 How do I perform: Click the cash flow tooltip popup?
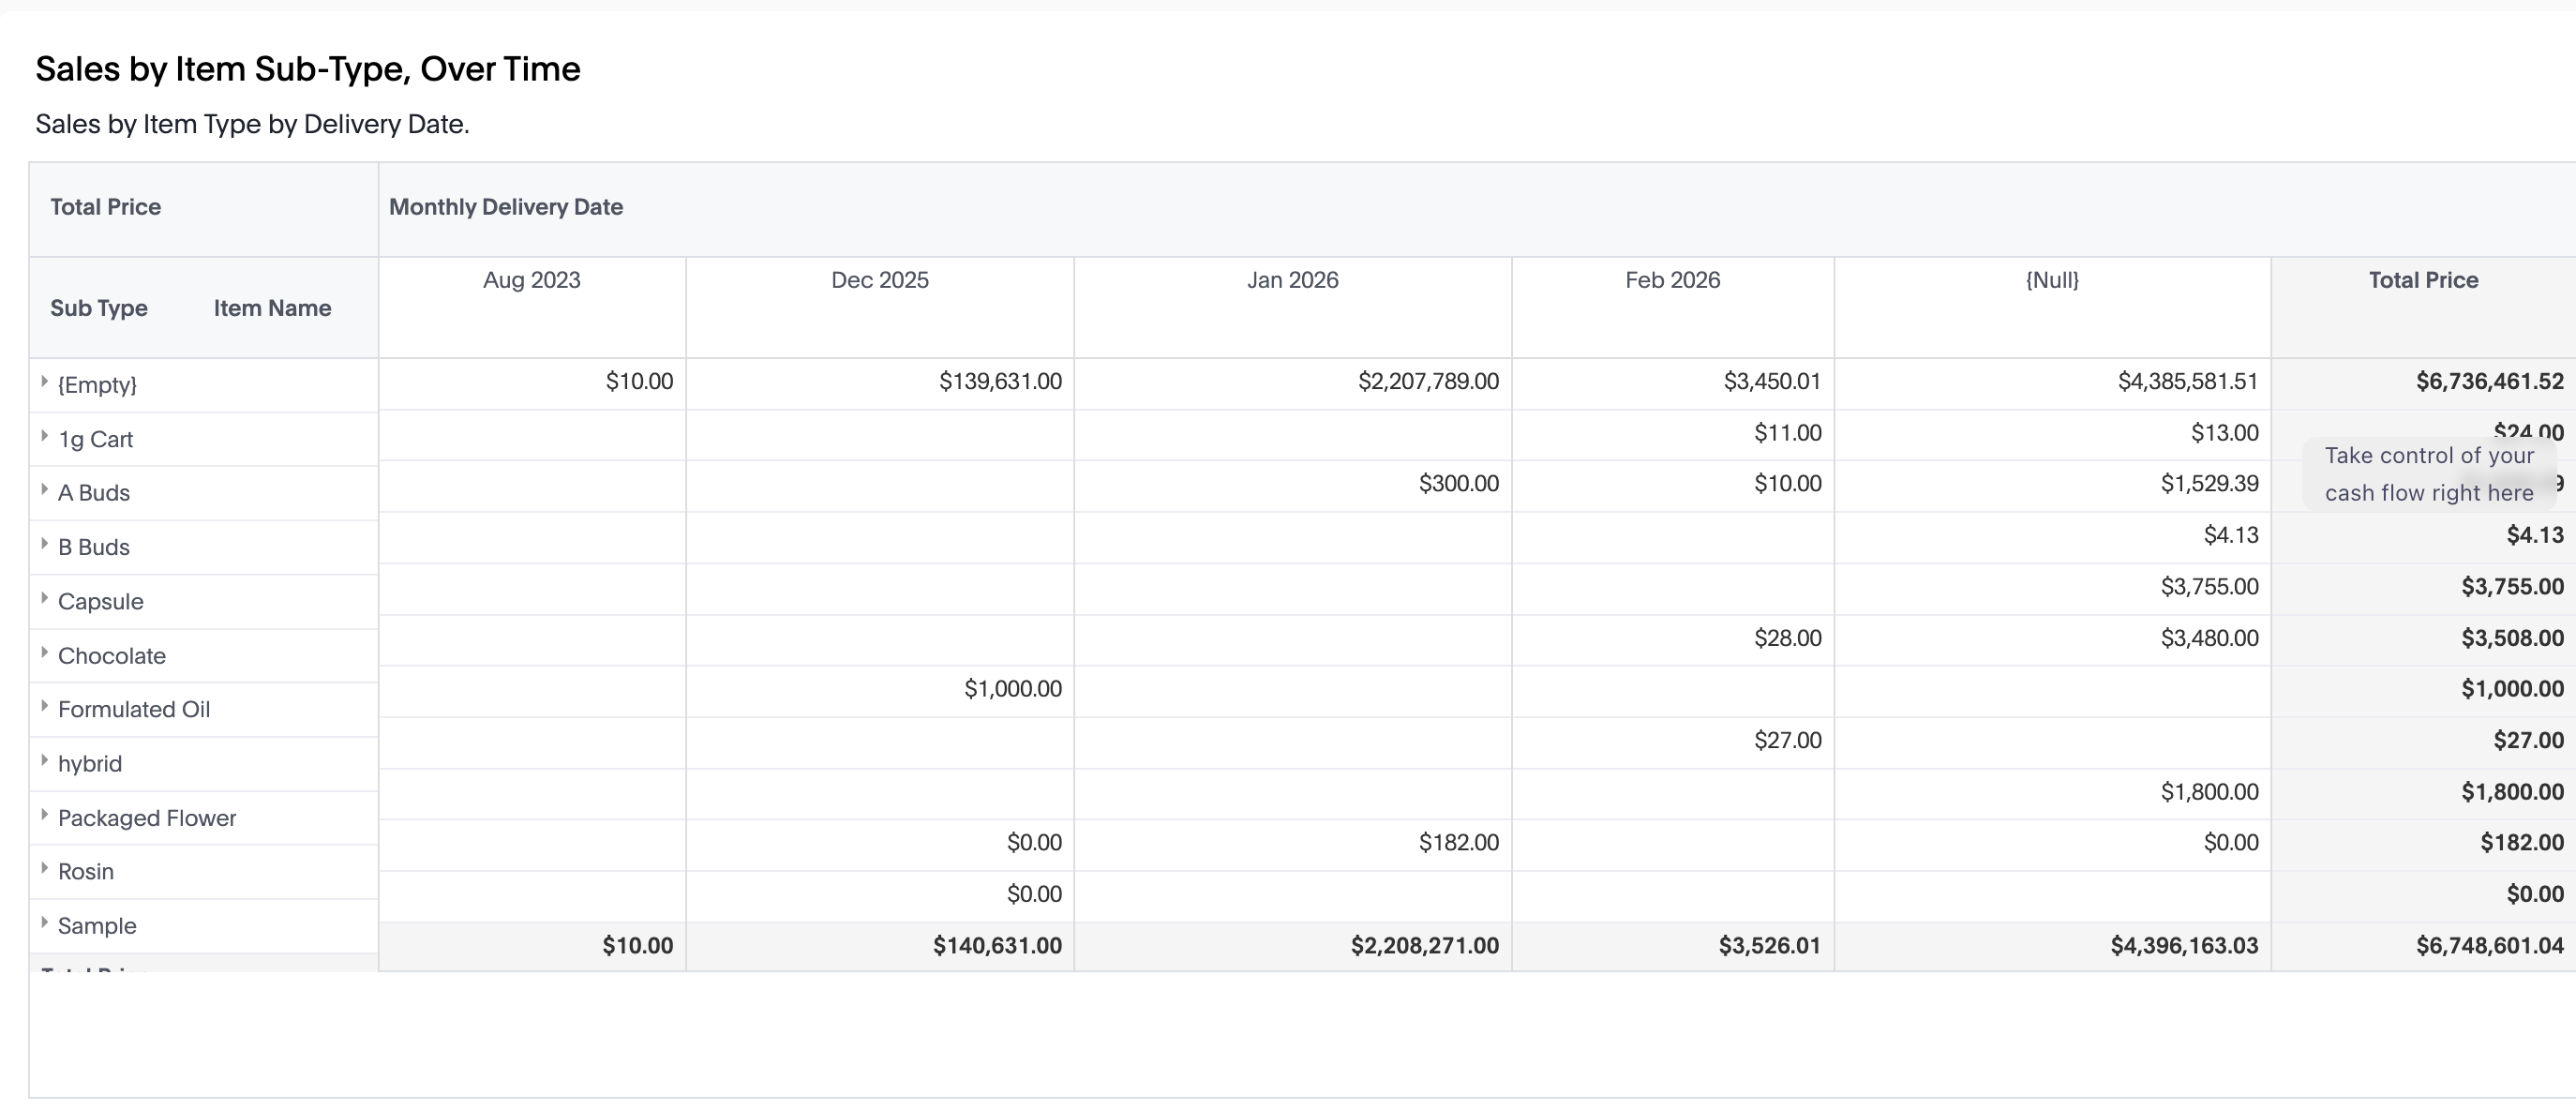point(2428,474)
